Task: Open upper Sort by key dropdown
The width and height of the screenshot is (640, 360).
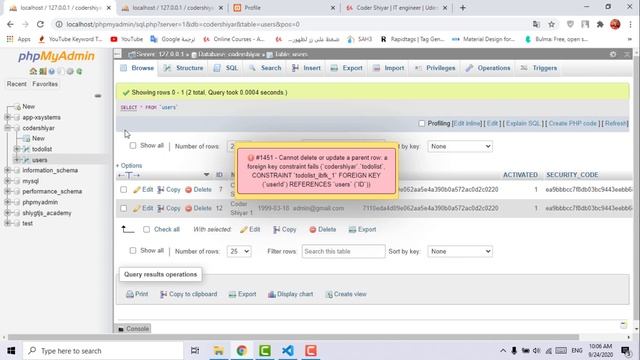Action: click(x=460, y=146)
